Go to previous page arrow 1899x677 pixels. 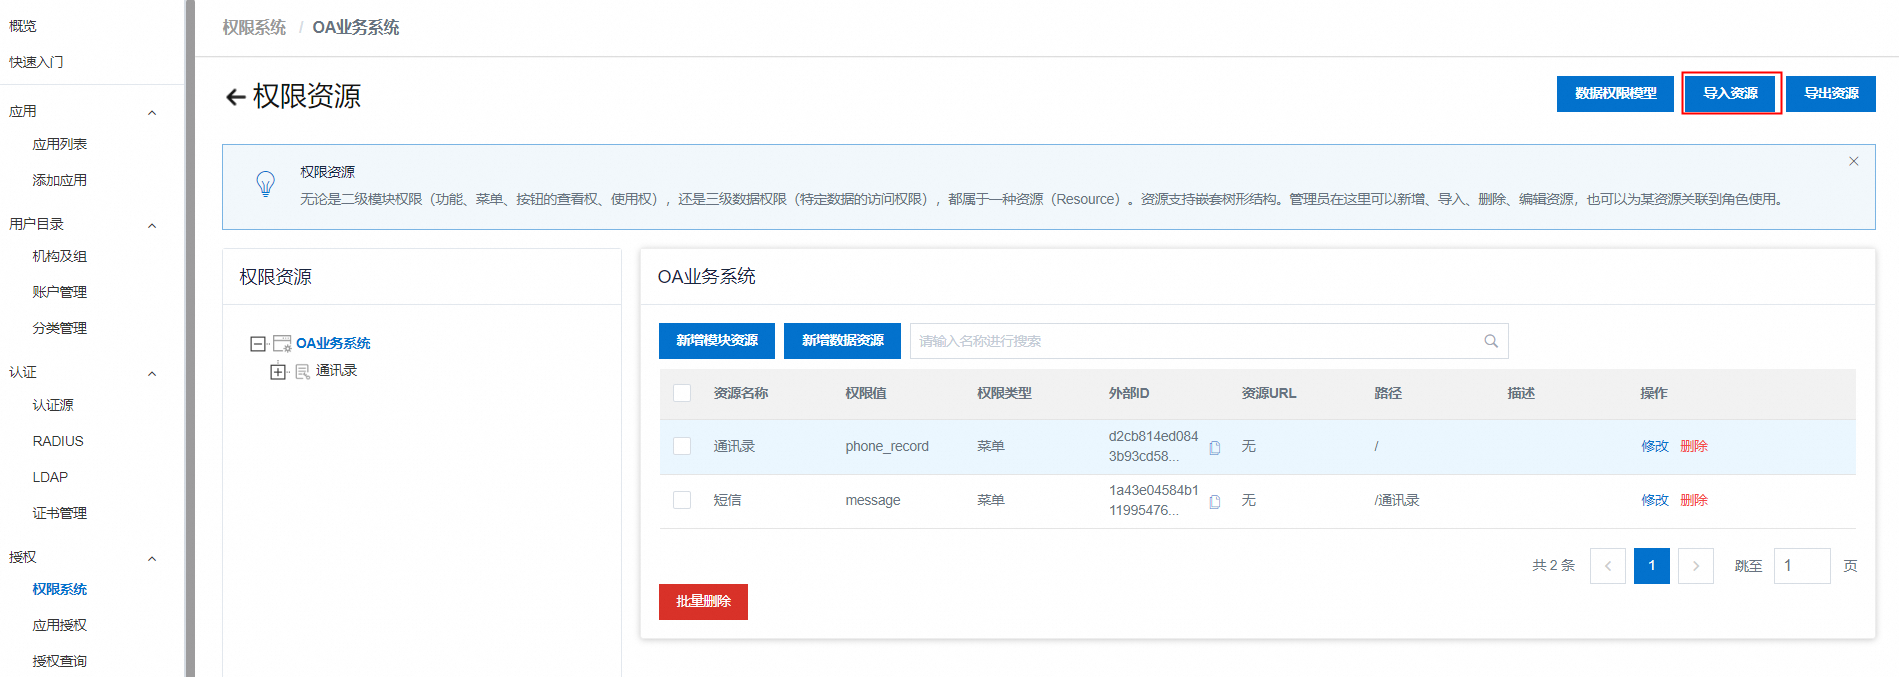coord(1607,566)
